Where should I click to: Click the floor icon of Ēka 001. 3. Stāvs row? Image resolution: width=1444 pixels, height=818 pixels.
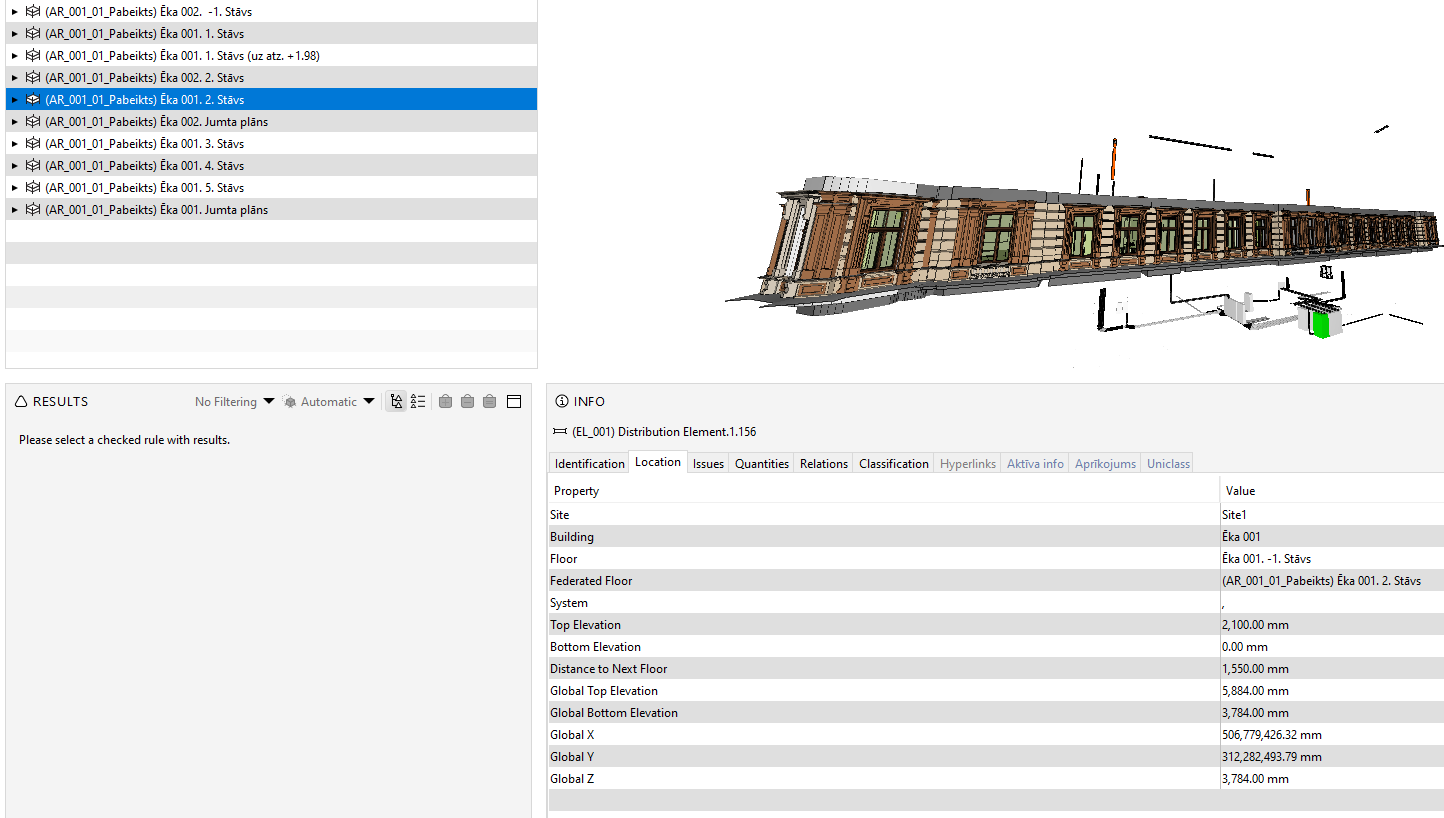(x=33, y=144)
